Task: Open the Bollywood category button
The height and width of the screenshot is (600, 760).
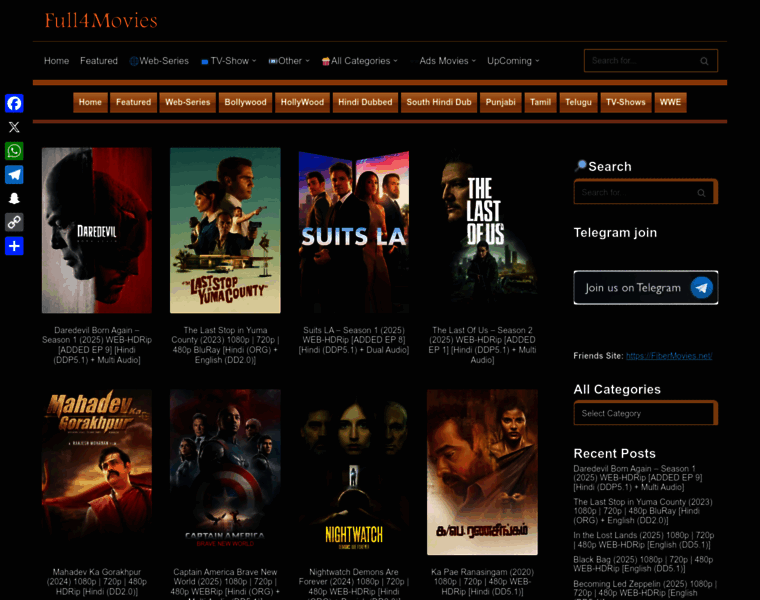Action: coord(245,102)
